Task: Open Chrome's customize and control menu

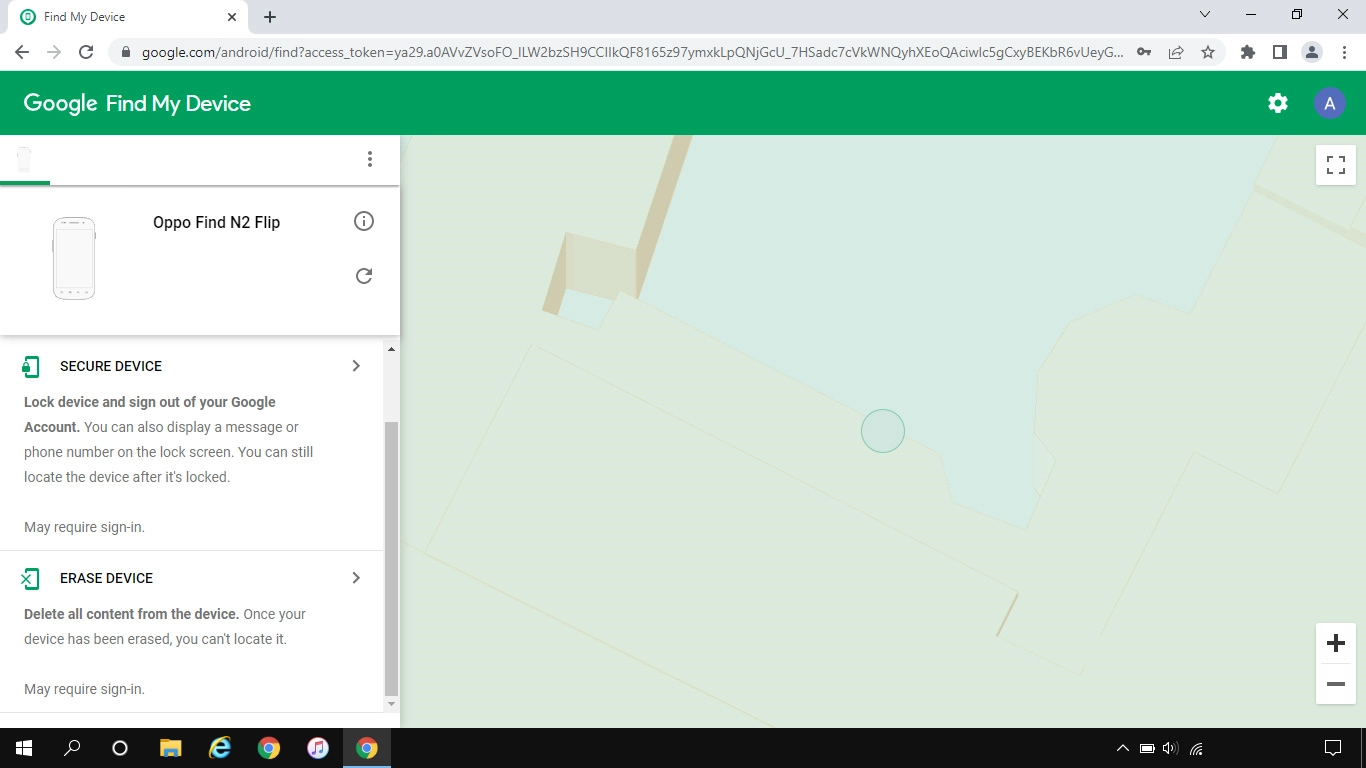Action: [x=1345, y=51]
